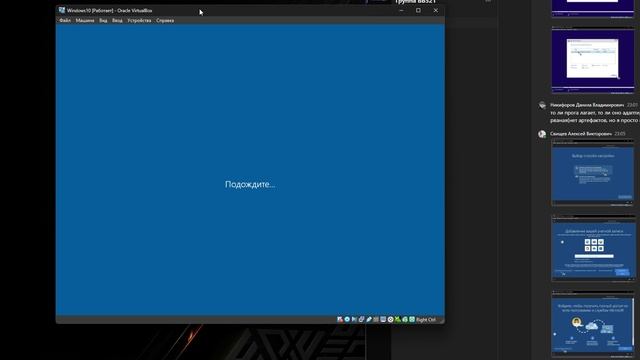Open the chat thumbnail with account keypad icons

(593, 248)
